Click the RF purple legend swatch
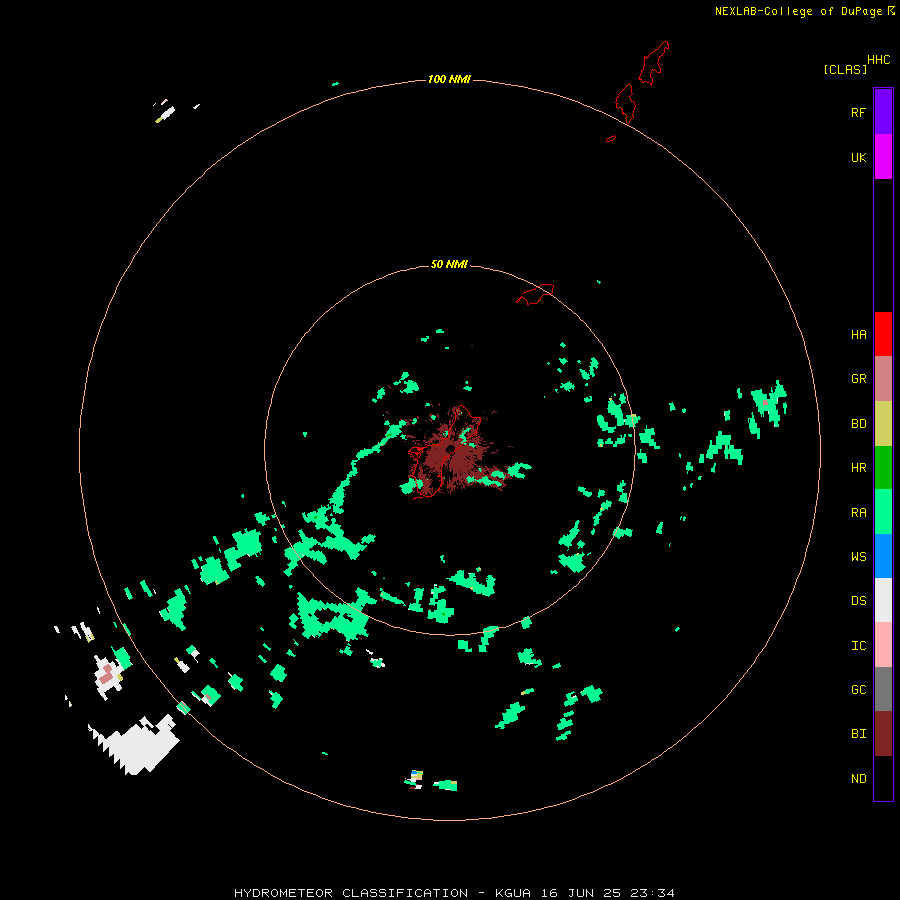This screenshot has width=900, height=900. (883, 112)
